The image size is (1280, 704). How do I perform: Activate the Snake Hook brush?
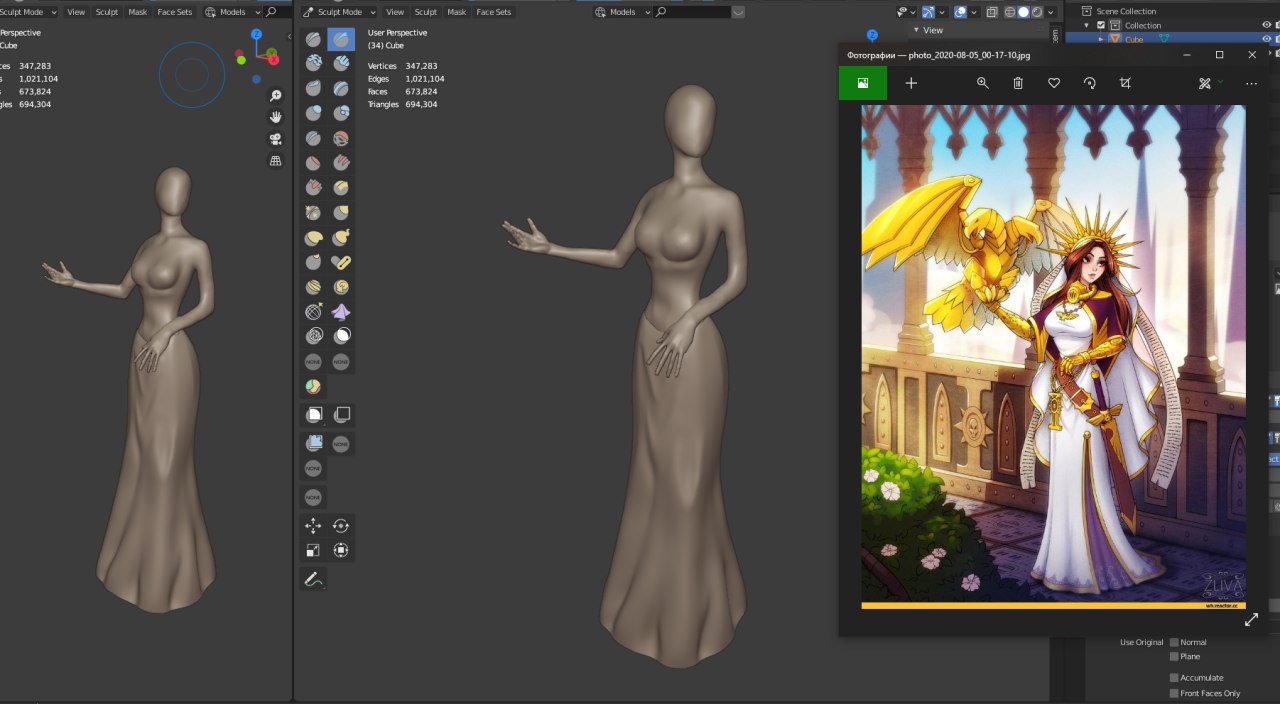(x=341, y=237)
